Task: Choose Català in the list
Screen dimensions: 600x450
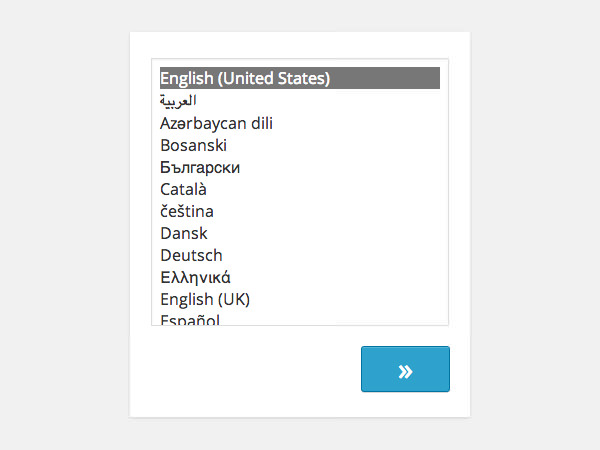Action: [183, 189]
